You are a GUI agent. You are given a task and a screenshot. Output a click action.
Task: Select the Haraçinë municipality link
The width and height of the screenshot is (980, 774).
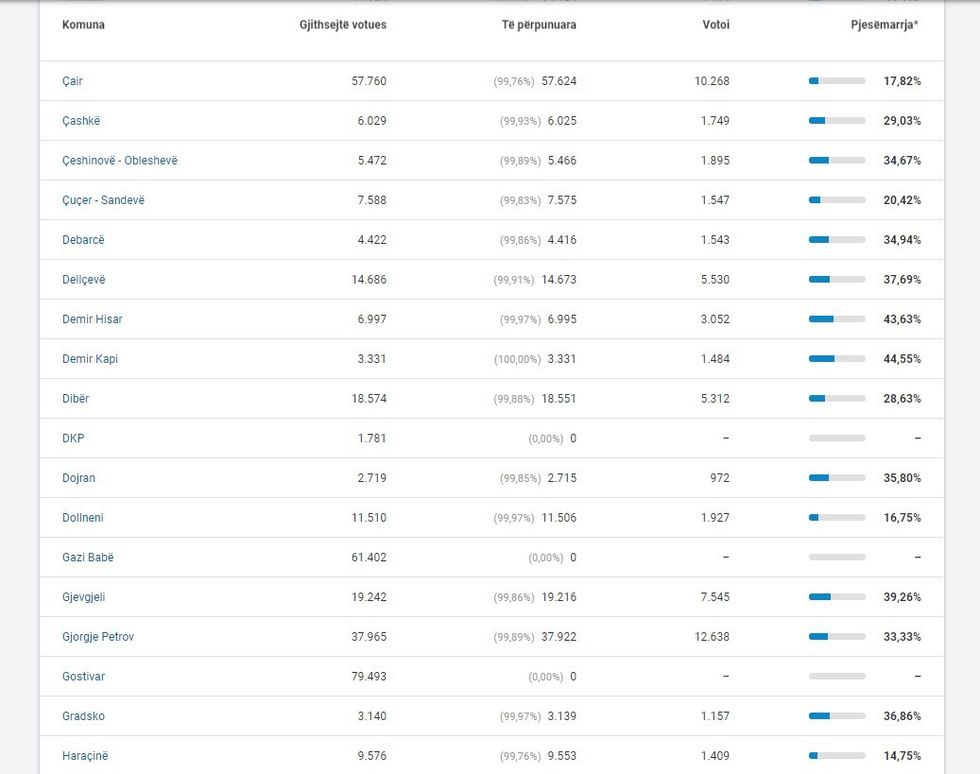[x=85, y=756]
